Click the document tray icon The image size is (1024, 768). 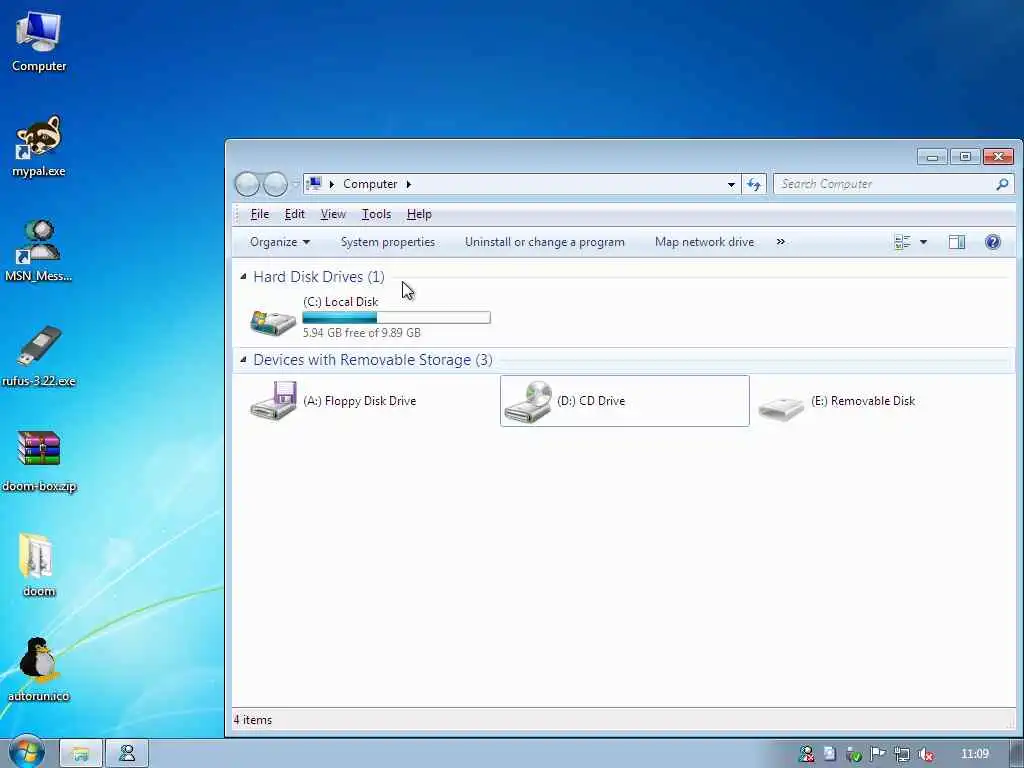coord(829,754)
